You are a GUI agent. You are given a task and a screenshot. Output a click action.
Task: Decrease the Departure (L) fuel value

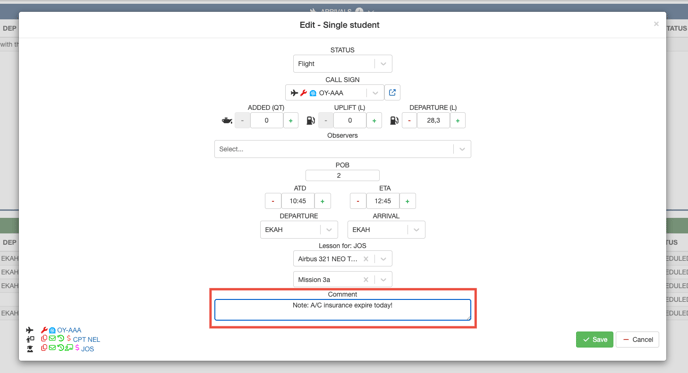coord(409,120)
